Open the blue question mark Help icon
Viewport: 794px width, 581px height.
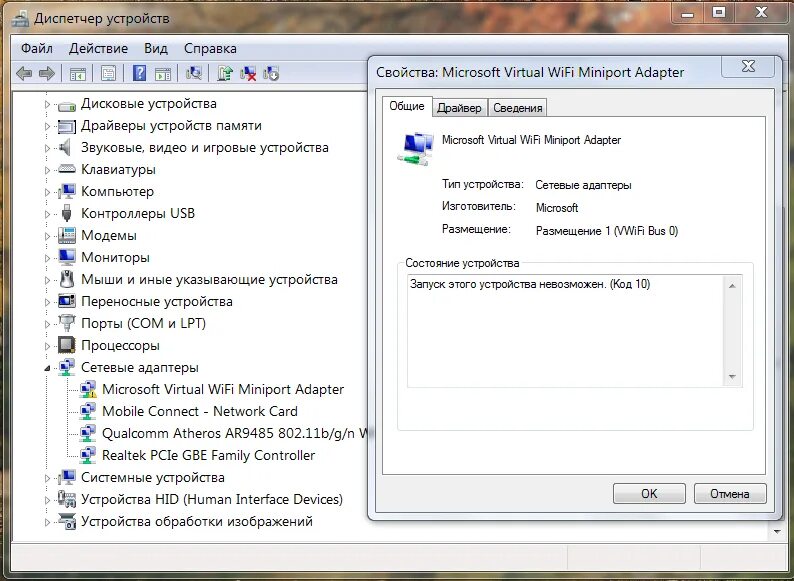[x=139, y=73]
